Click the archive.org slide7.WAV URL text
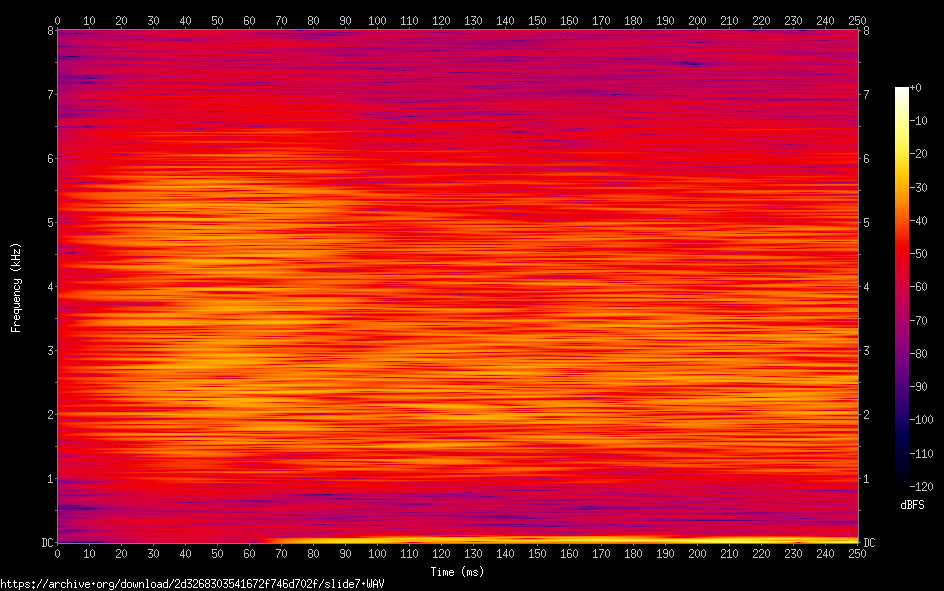The width and height of the screenshot is (944, 591). pos(192,583)
